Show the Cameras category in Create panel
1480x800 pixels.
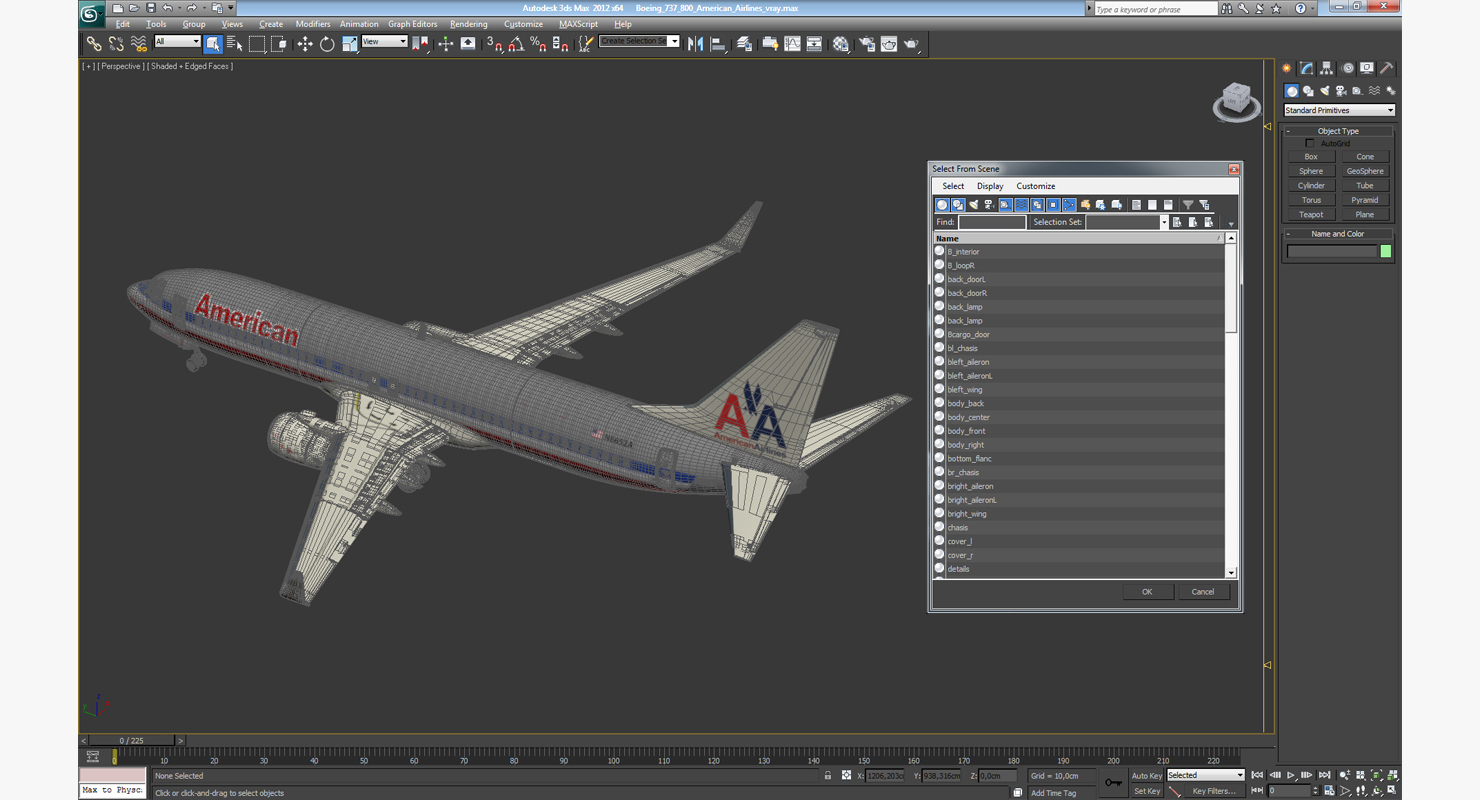coord(1341,90)
